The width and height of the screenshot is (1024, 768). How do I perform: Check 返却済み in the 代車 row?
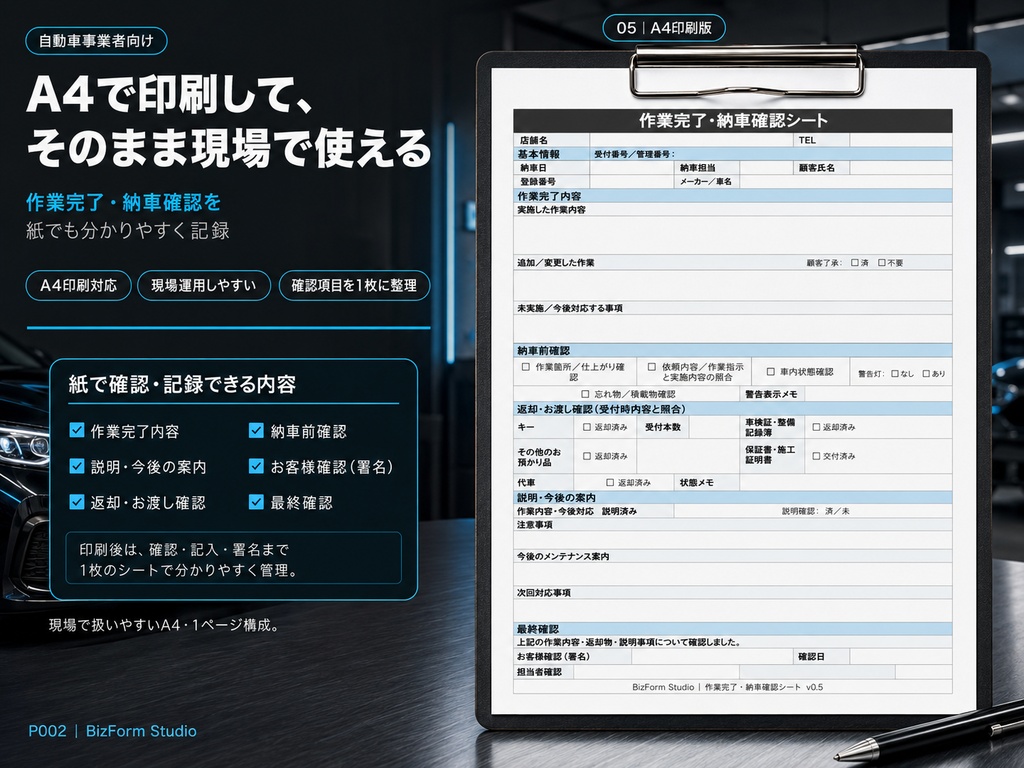[610, 483]
